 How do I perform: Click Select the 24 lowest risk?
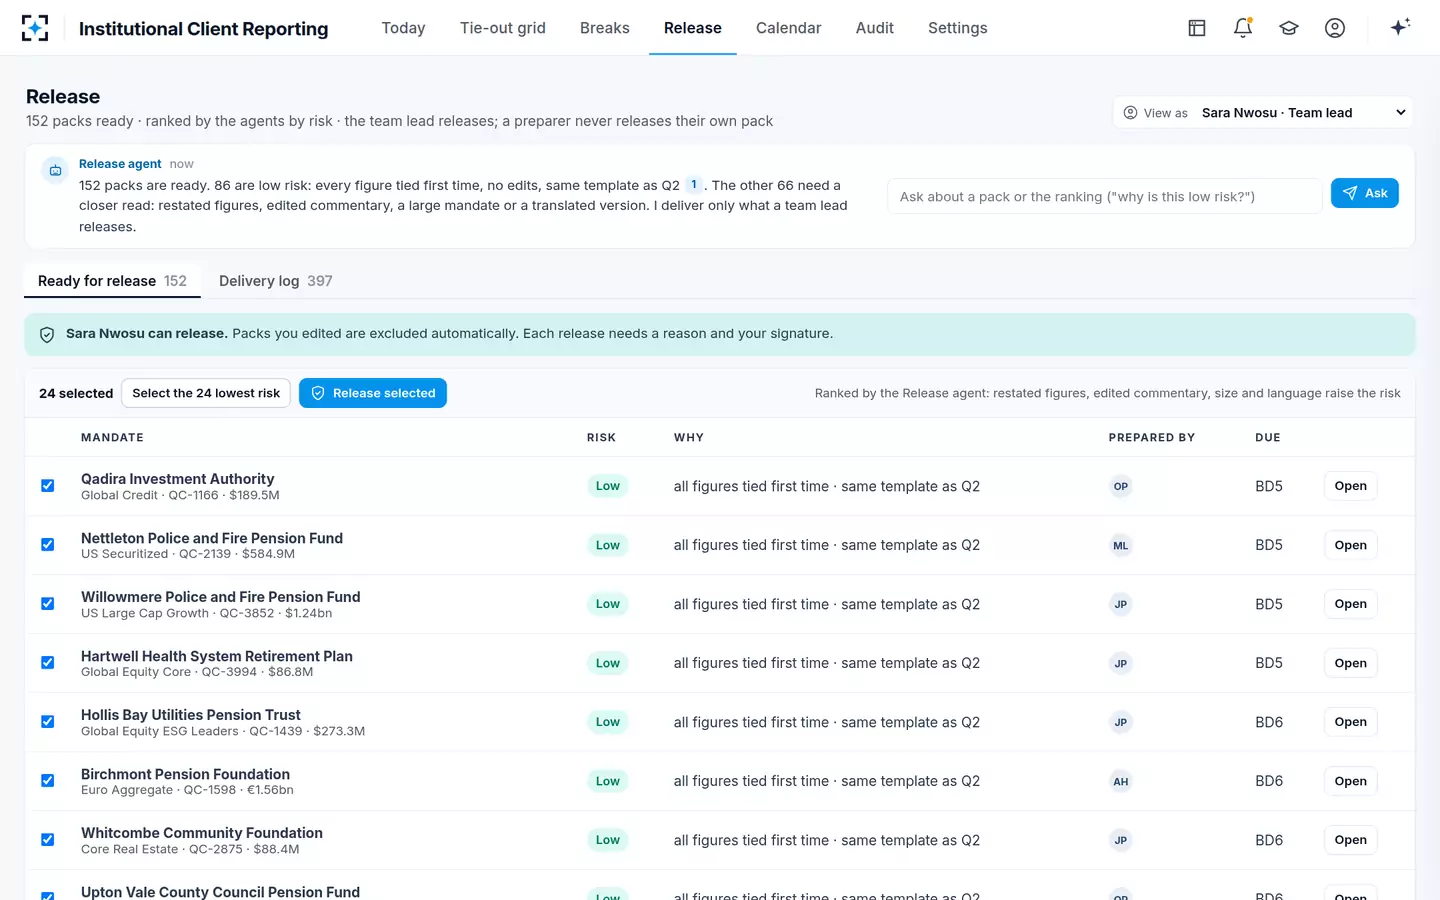[206, 393]
